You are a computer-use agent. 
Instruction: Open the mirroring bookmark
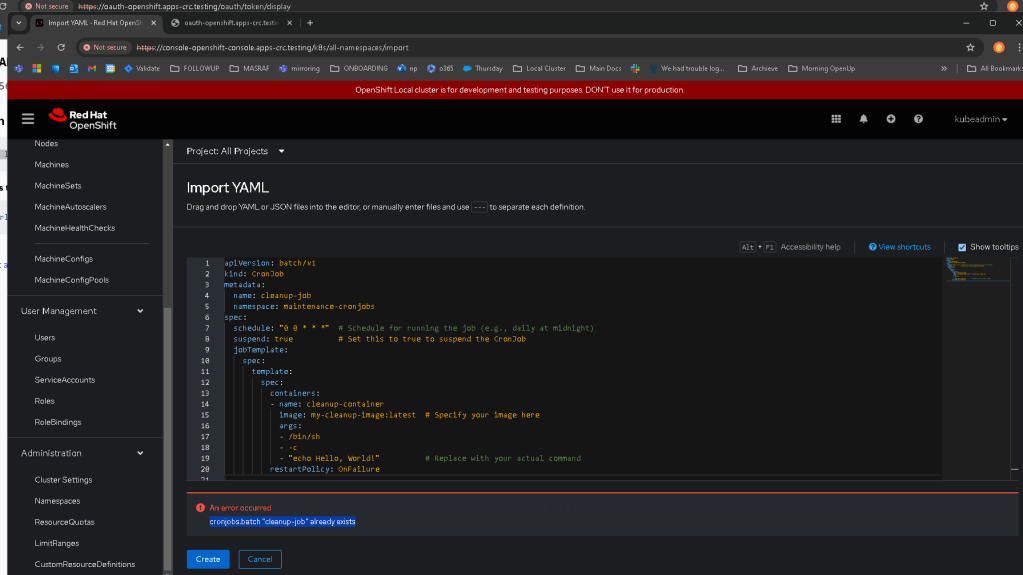click(x=299, y=69)
